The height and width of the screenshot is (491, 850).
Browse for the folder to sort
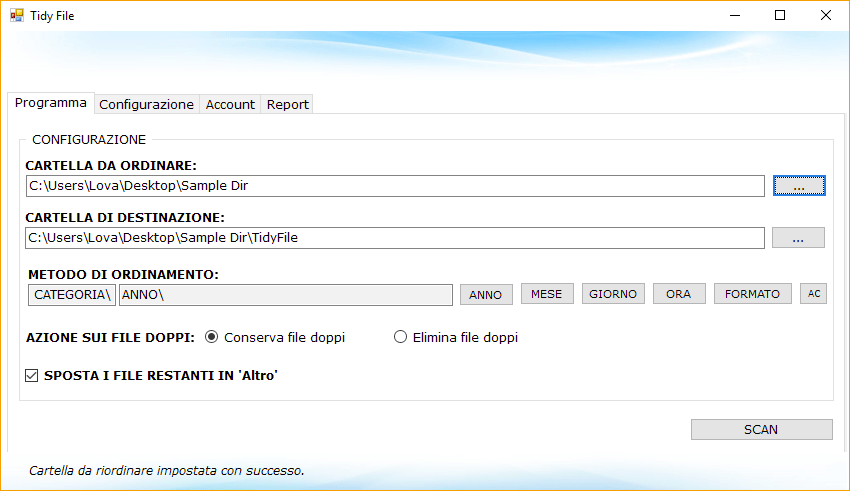coord(799,185)
